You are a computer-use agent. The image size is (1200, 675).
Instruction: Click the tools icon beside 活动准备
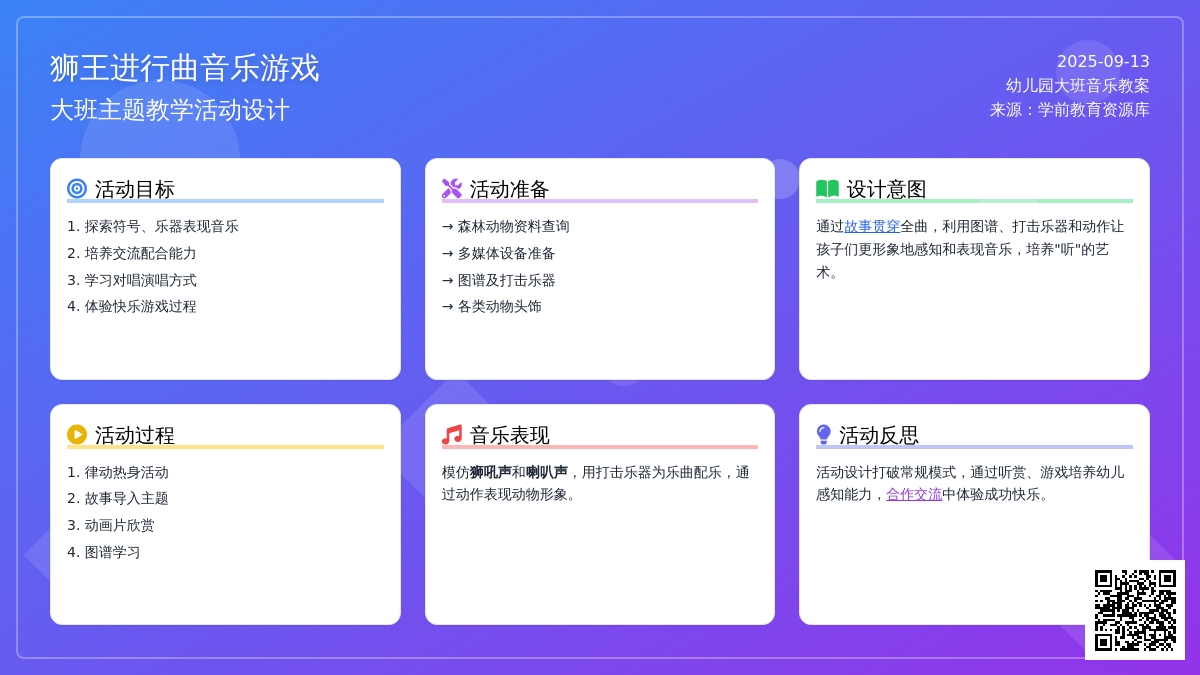452,188
